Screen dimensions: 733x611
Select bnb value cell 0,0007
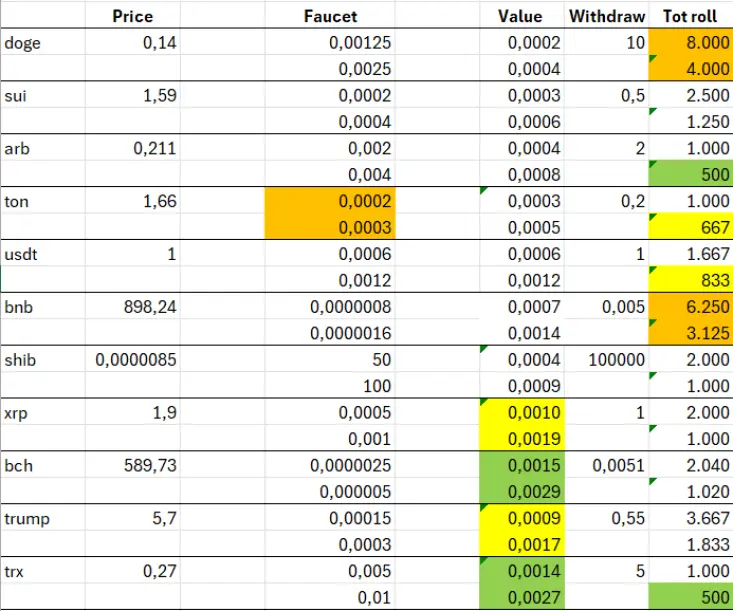pyautogui.click(x=522, y=307)
